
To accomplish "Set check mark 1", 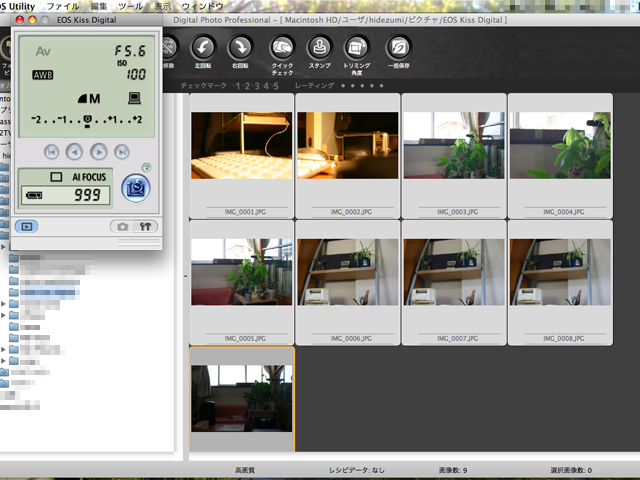I will [238, 86].
